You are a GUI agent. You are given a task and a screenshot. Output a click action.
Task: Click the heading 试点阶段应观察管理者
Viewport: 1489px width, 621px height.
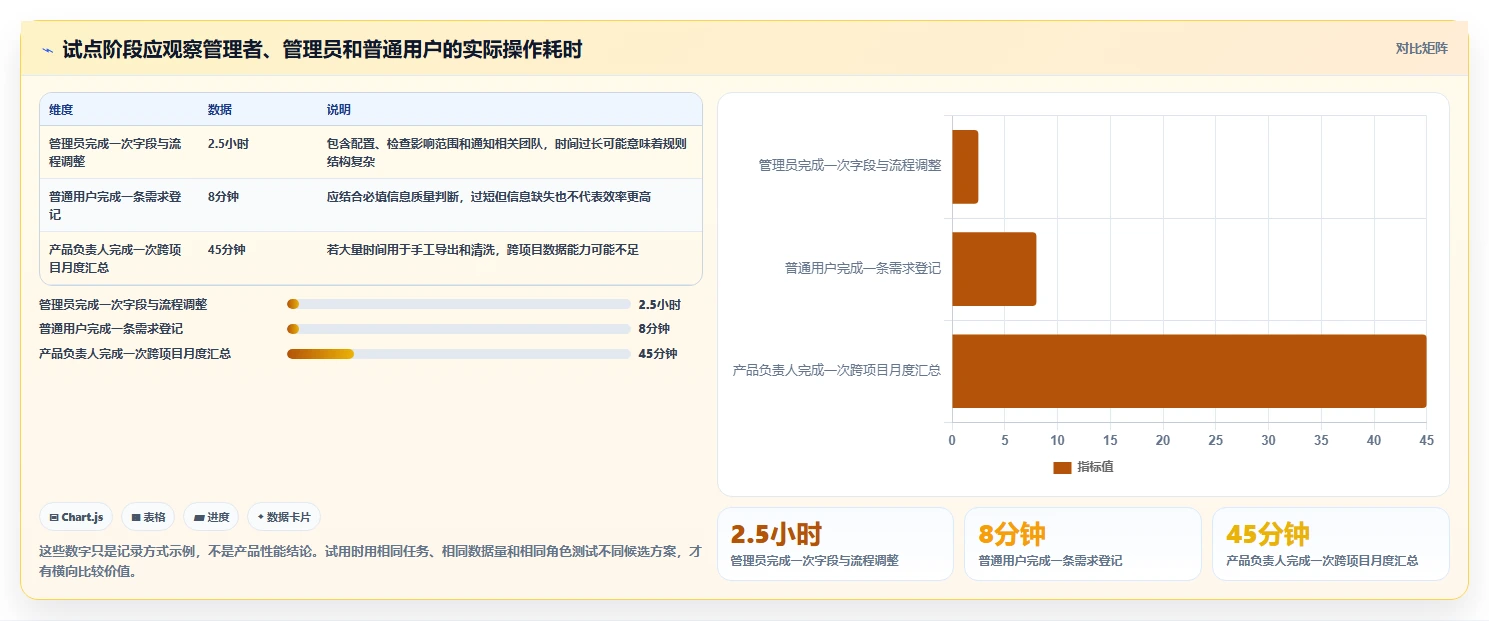tap(322, 50)
